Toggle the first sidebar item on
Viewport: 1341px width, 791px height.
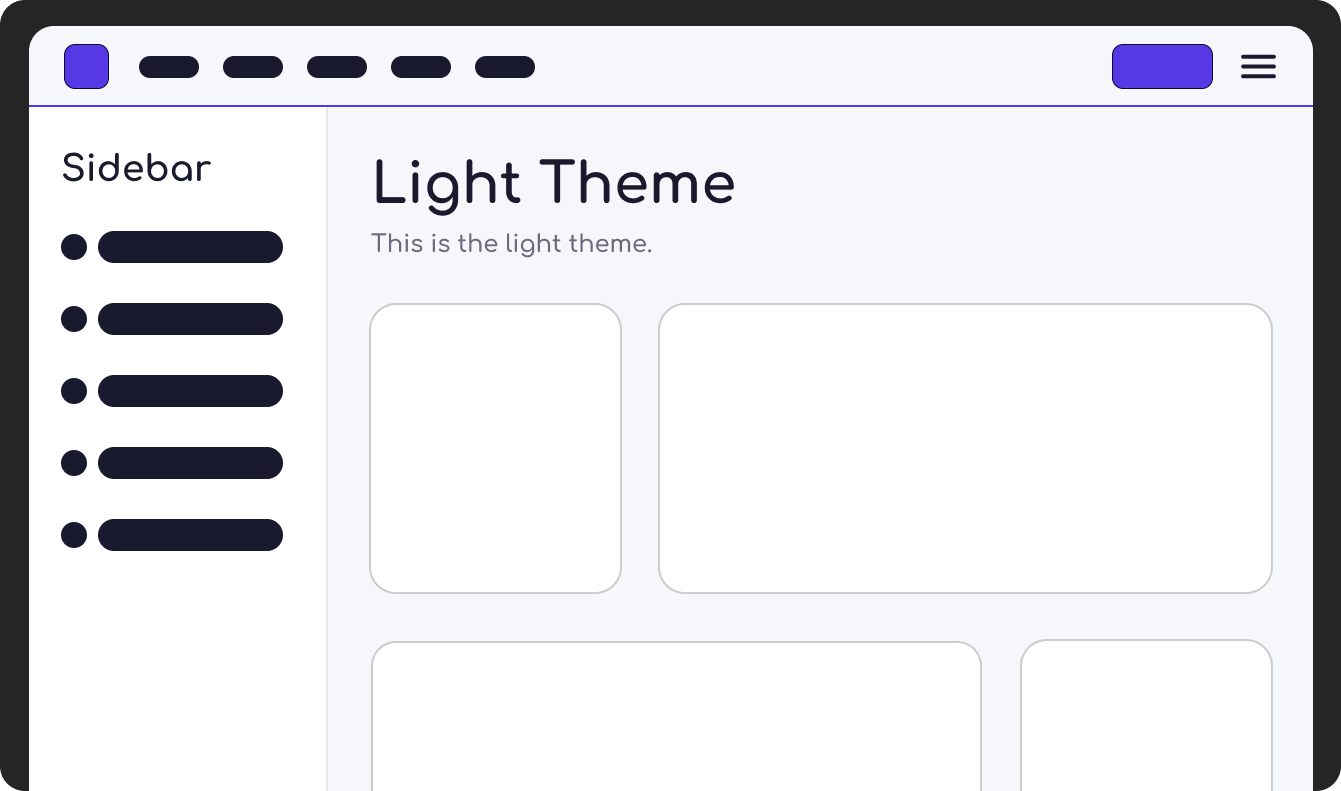190,247
